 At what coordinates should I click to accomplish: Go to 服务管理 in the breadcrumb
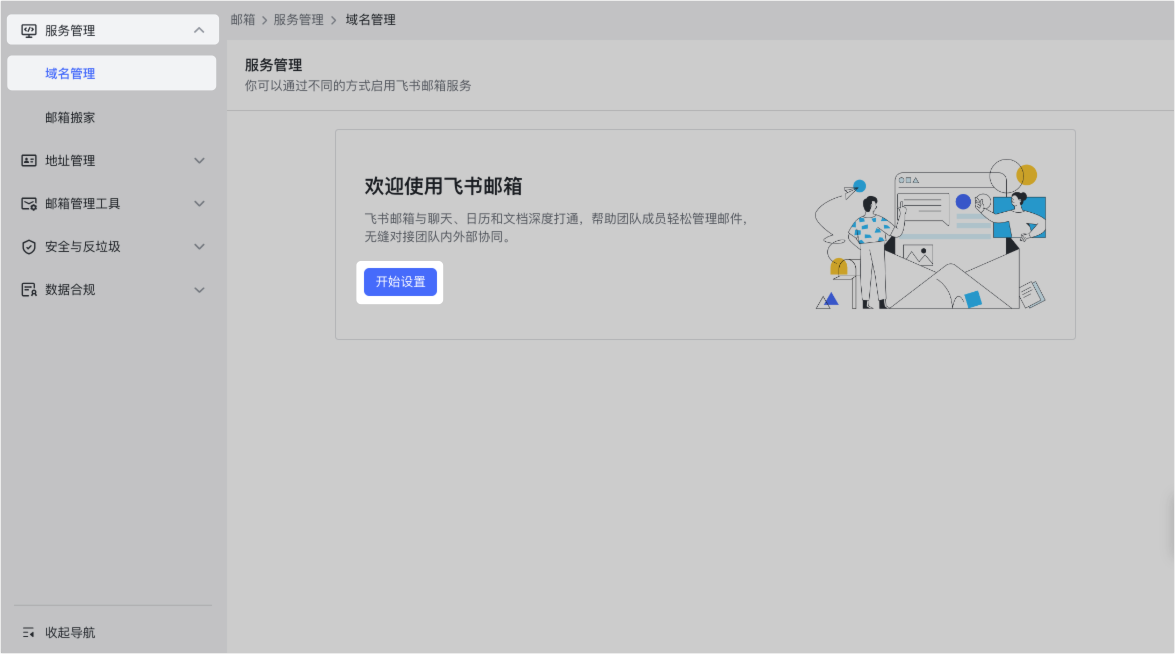coord(298,19)
